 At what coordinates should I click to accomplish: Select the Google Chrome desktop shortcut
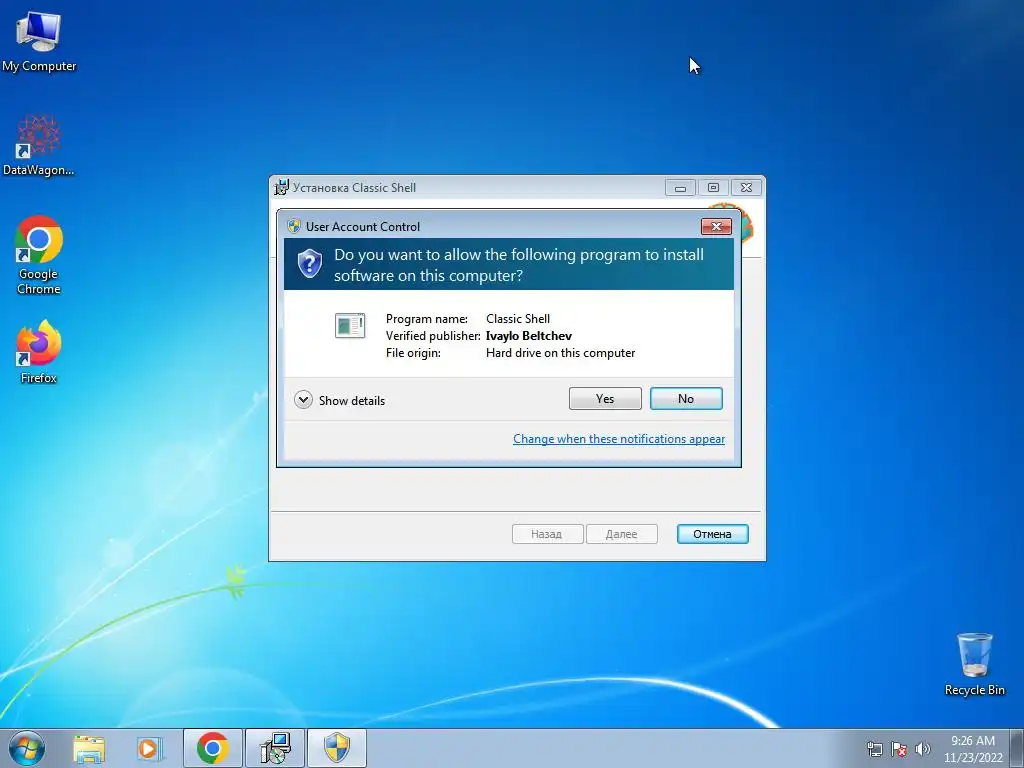(x=39, y=255)
